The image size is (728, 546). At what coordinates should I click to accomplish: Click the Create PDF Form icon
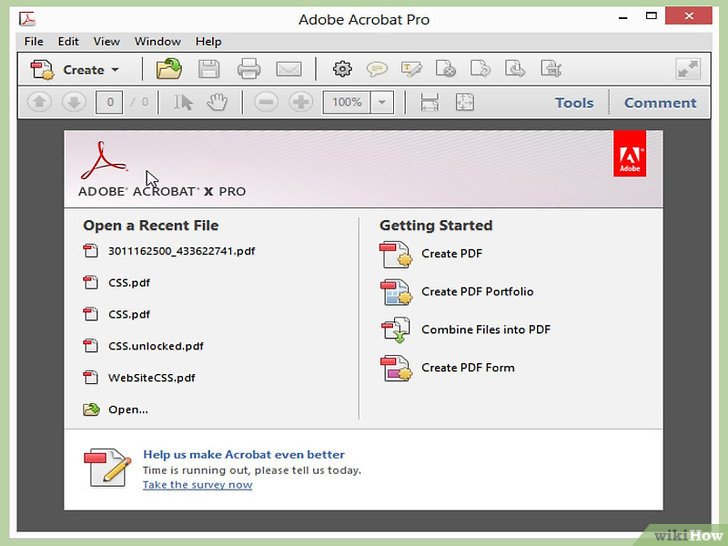pos(396,368)
